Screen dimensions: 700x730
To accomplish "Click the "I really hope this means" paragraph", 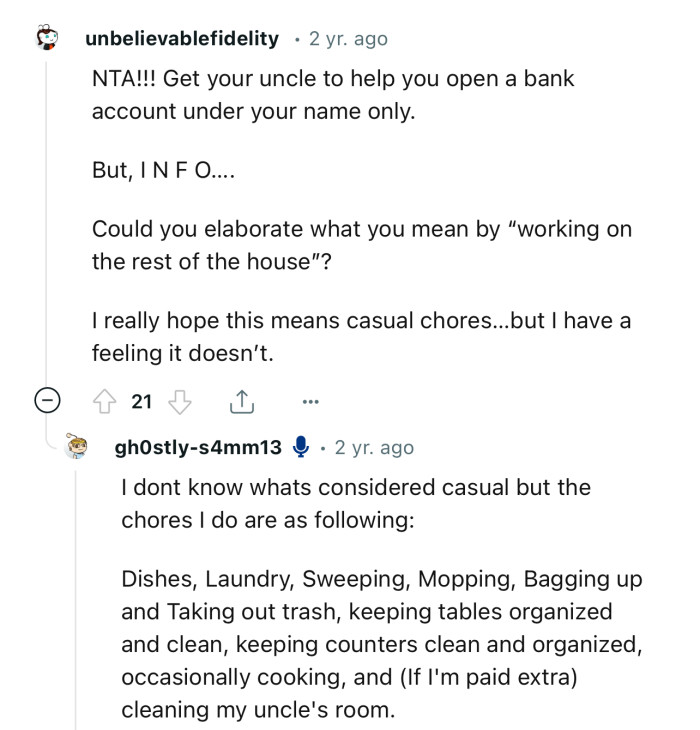I will coord(361,339).
